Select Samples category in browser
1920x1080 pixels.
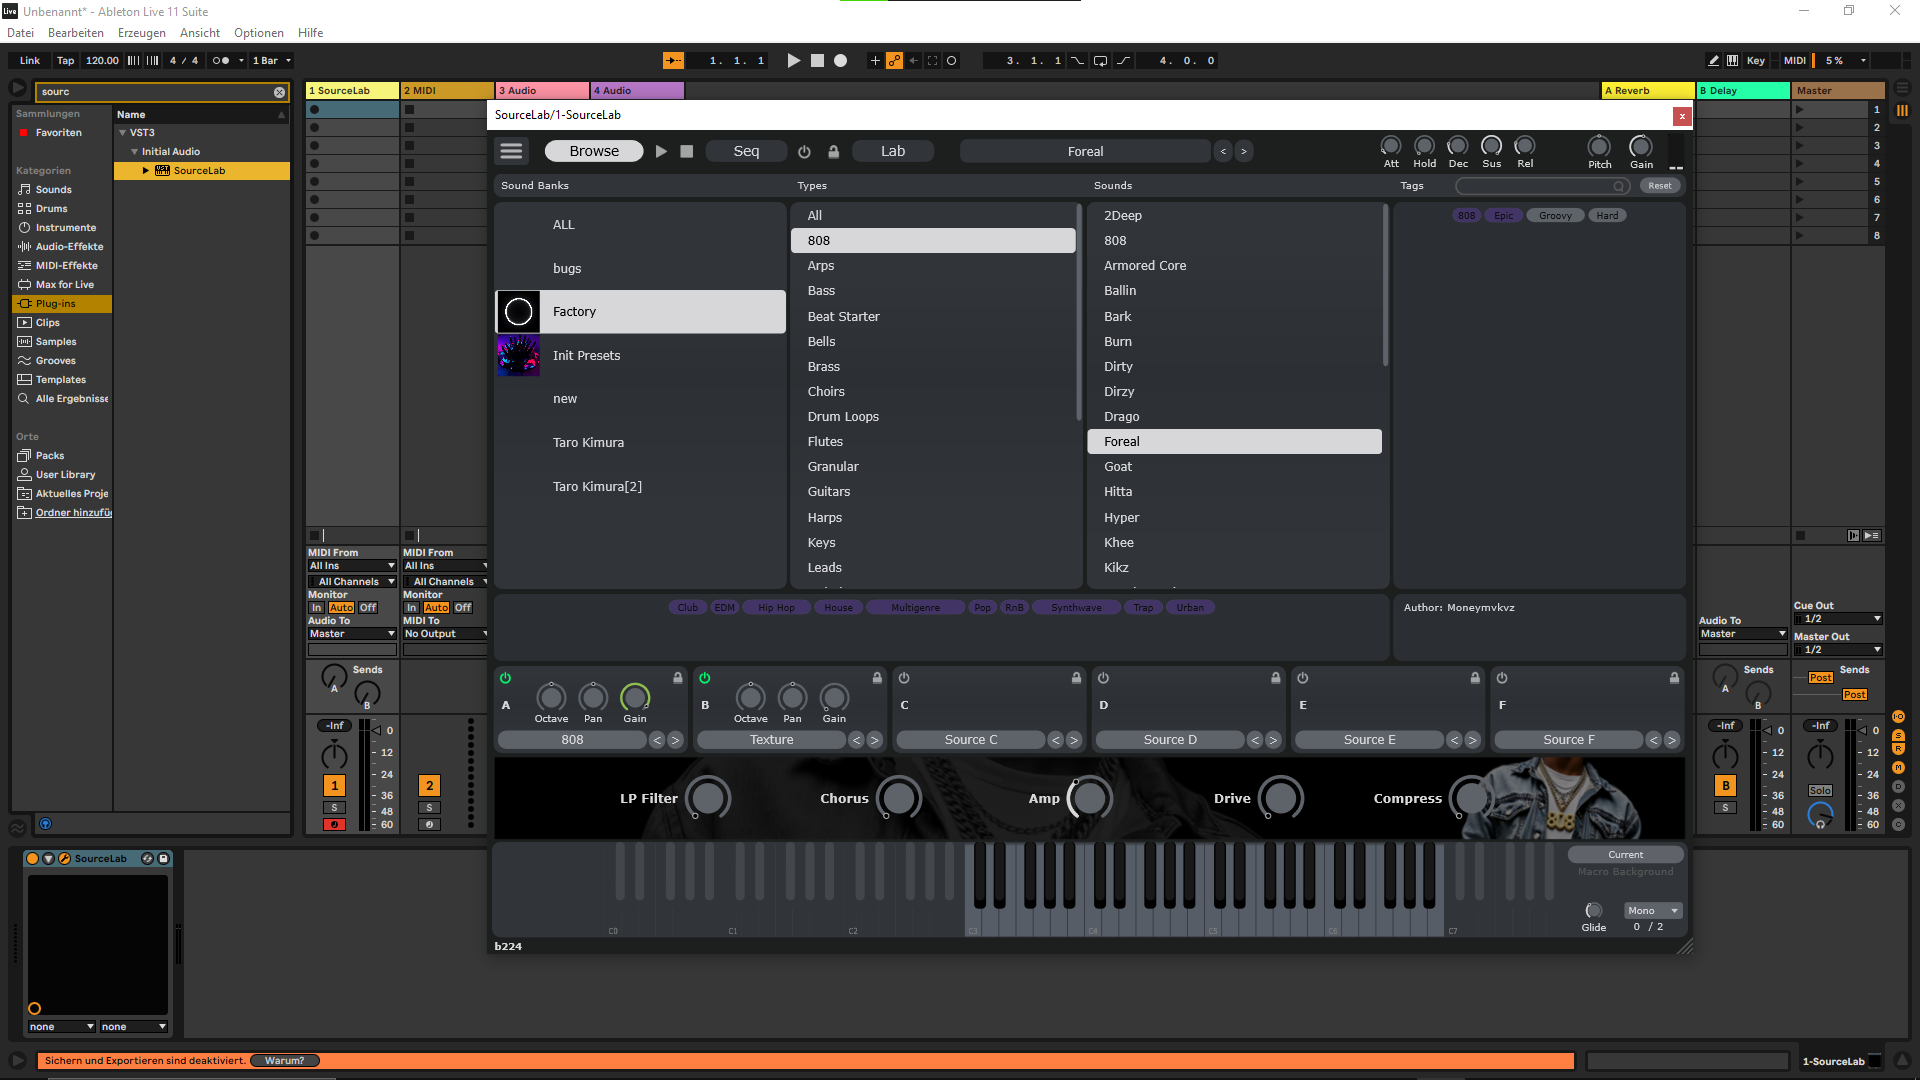pyautogui.click(x=62, y=342)
